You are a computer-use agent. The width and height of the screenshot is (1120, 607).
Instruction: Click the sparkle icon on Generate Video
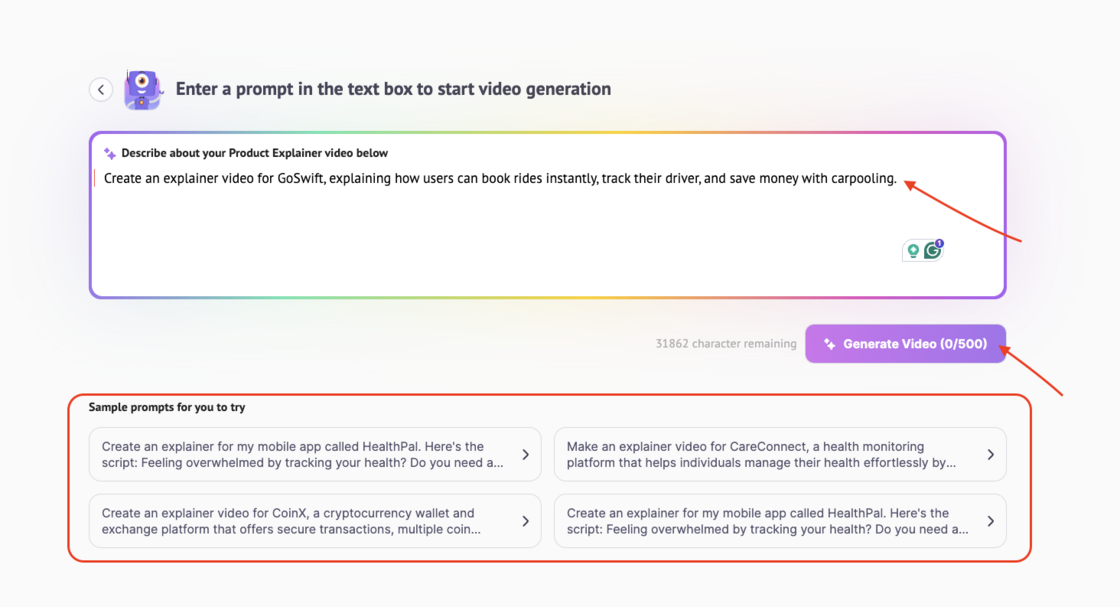829,344
